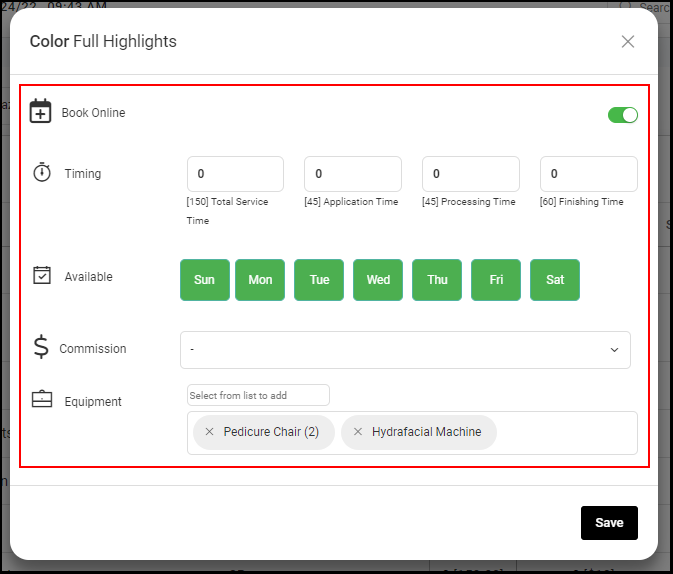The image size is (673, 574).
Task: Click the Equipment briefcase icon
Action: (x=42, y=399)
